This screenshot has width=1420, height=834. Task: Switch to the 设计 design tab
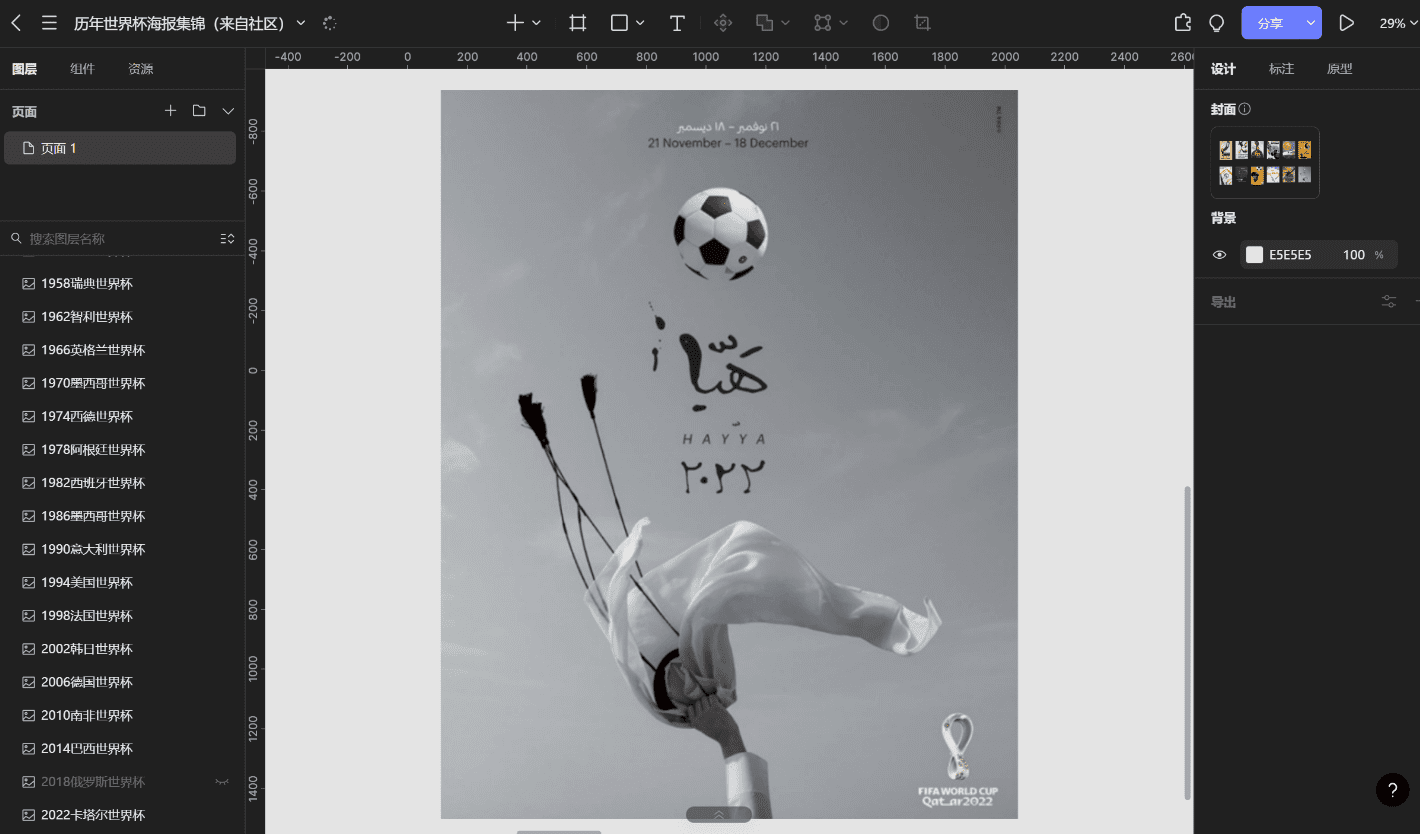1223,69
